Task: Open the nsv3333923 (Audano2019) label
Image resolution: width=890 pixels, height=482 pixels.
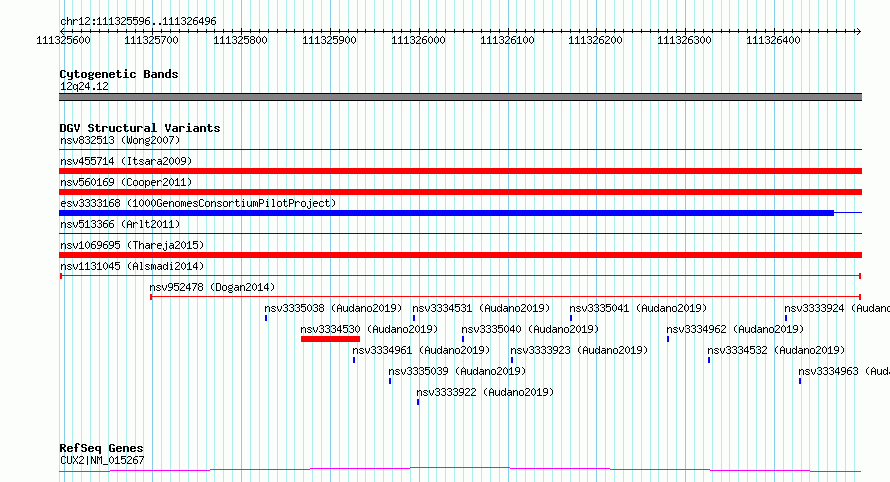Action: point(579,350)
